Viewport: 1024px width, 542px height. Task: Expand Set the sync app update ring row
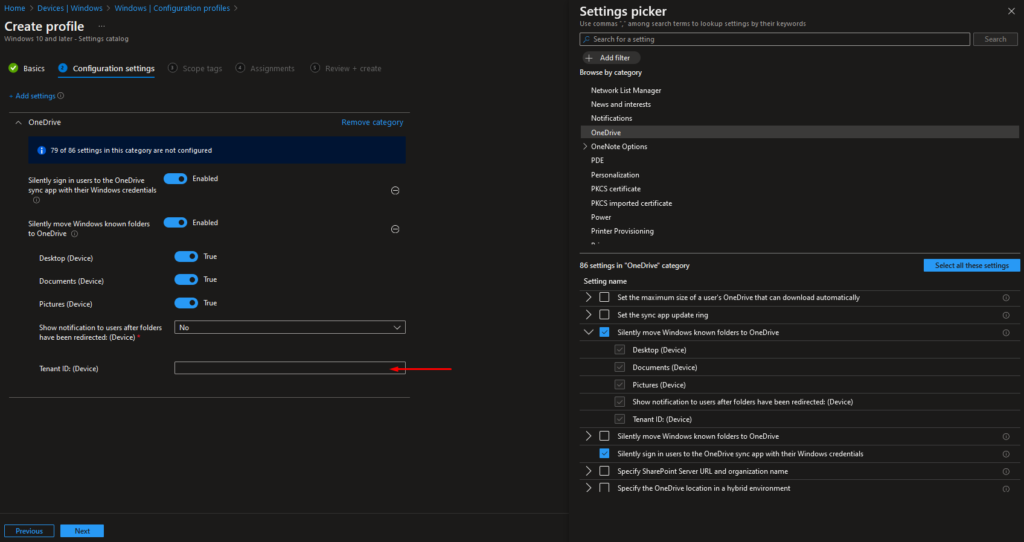point(588,315)
